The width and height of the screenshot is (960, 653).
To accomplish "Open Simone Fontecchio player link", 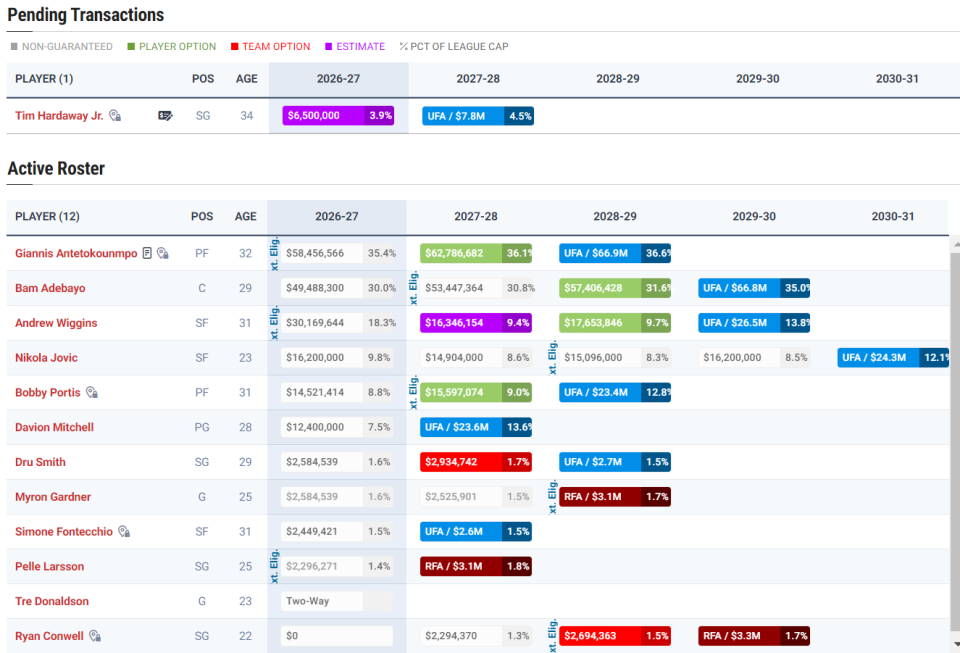I will point(64,532).
